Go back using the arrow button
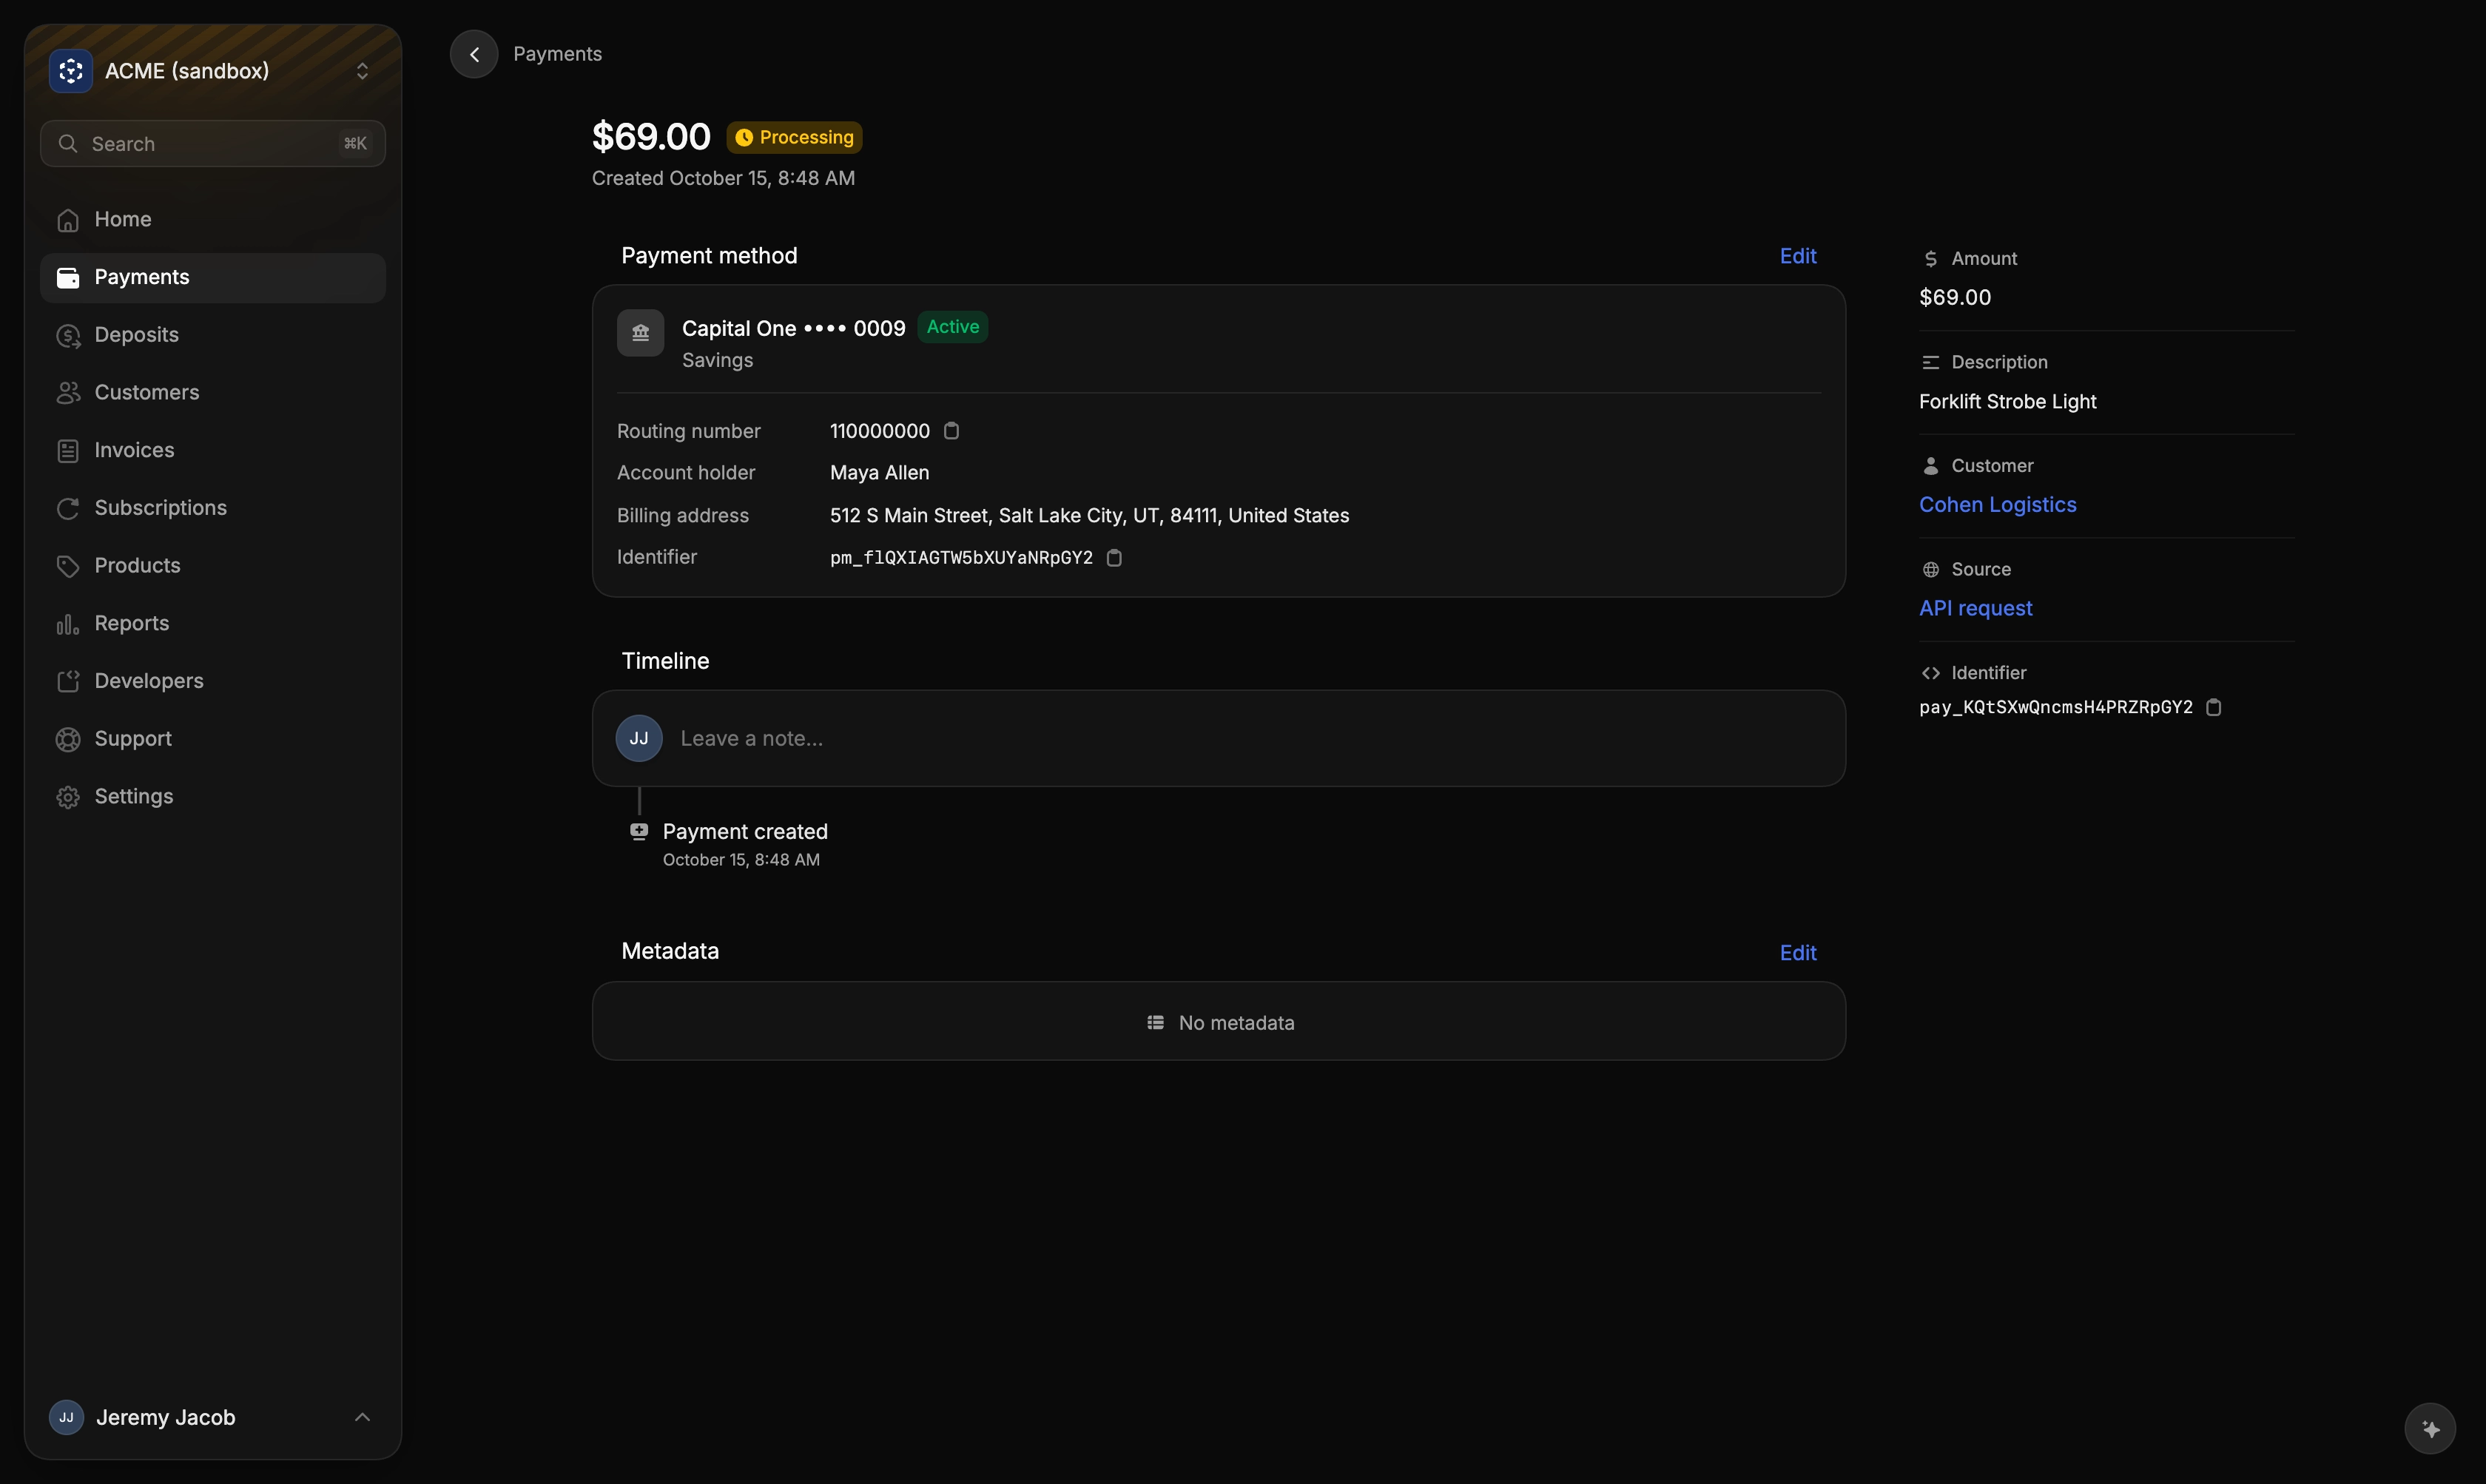 point(474,54)
